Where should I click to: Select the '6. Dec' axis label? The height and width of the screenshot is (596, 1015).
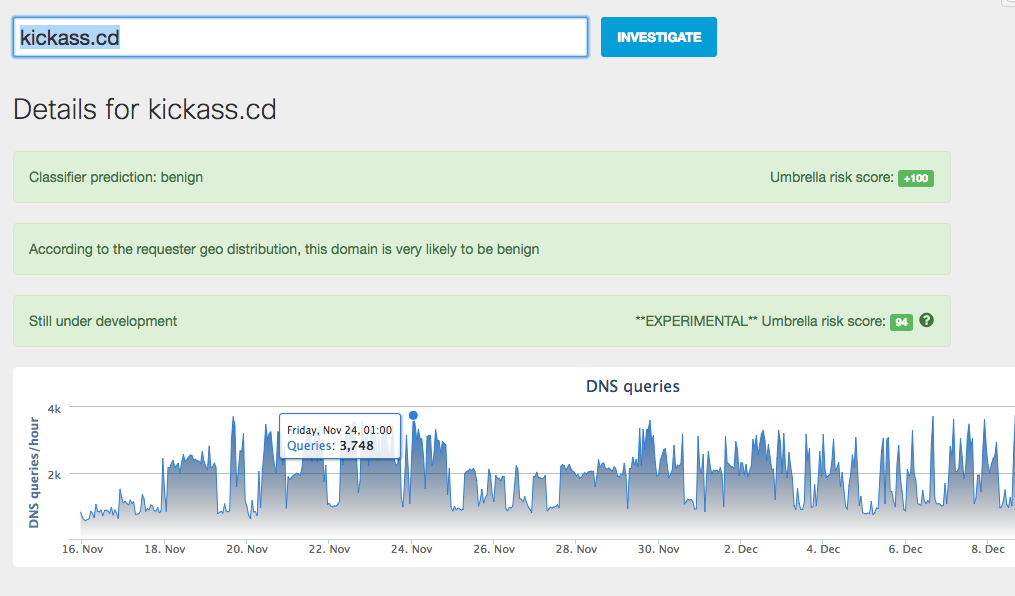click(x=905, y=549)
